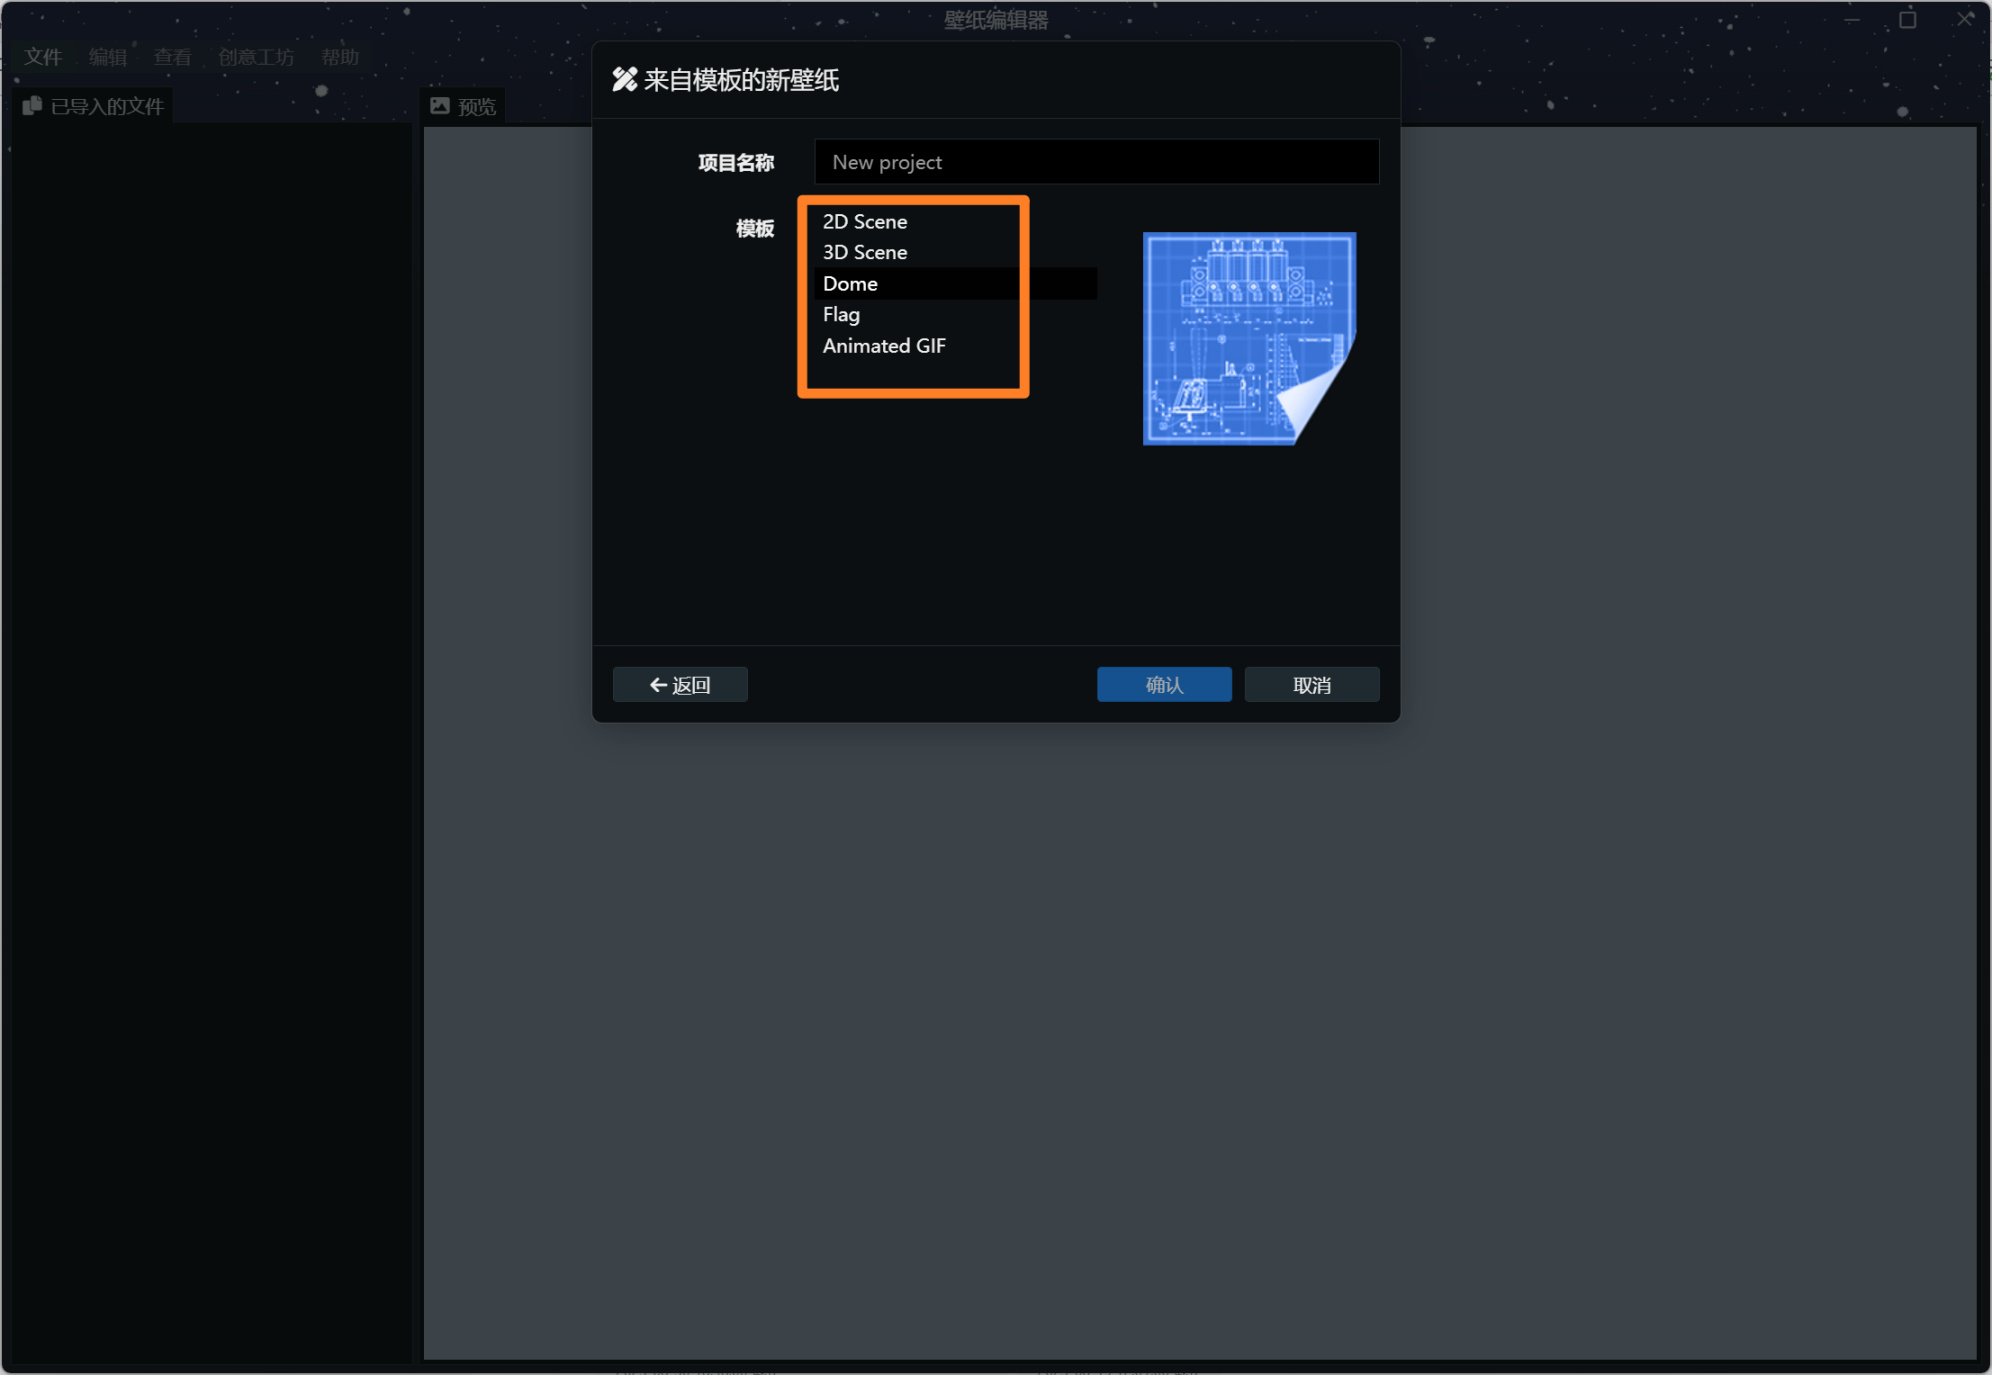Select the Animated GIF template
This screenshot has height=1375, width=1992.
[883, 346]
